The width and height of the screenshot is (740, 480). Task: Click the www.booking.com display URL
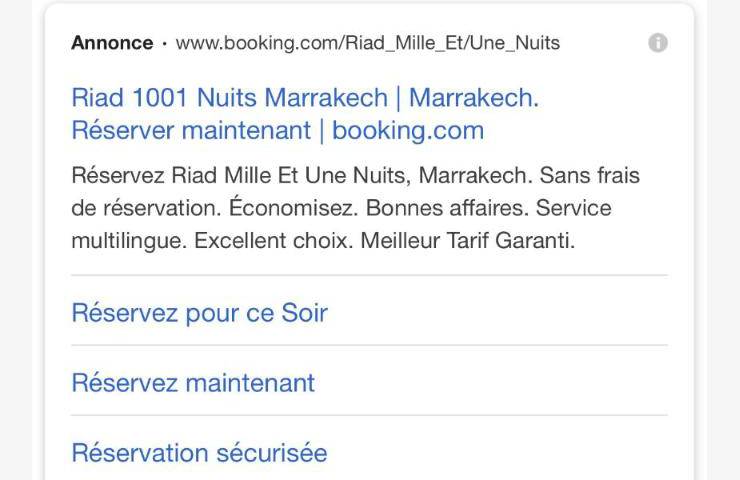(262, 43)
